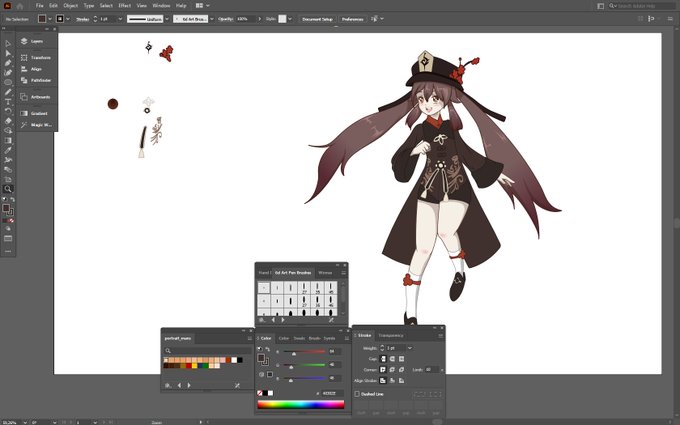The width and height of the screenshot is (680, 425).
Task: Open stroke weight dropdown in control bar
Action: (x=120, y=19)
